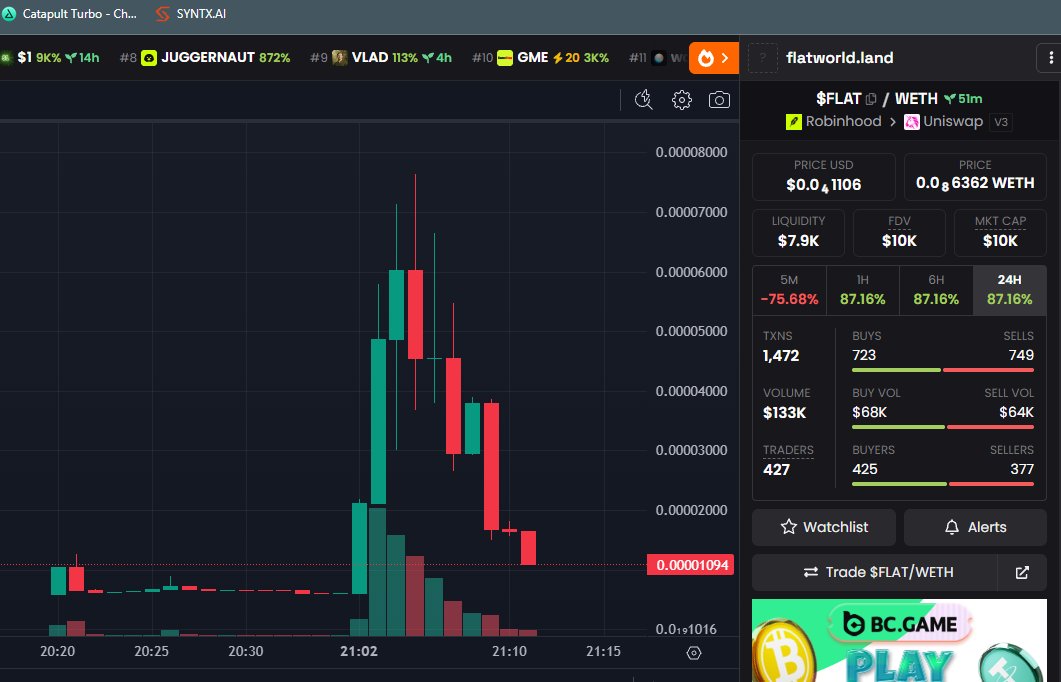Open the chart indicators quick-search icon
This screenshot has width=1061, height=682.
(x=644, y=100)
